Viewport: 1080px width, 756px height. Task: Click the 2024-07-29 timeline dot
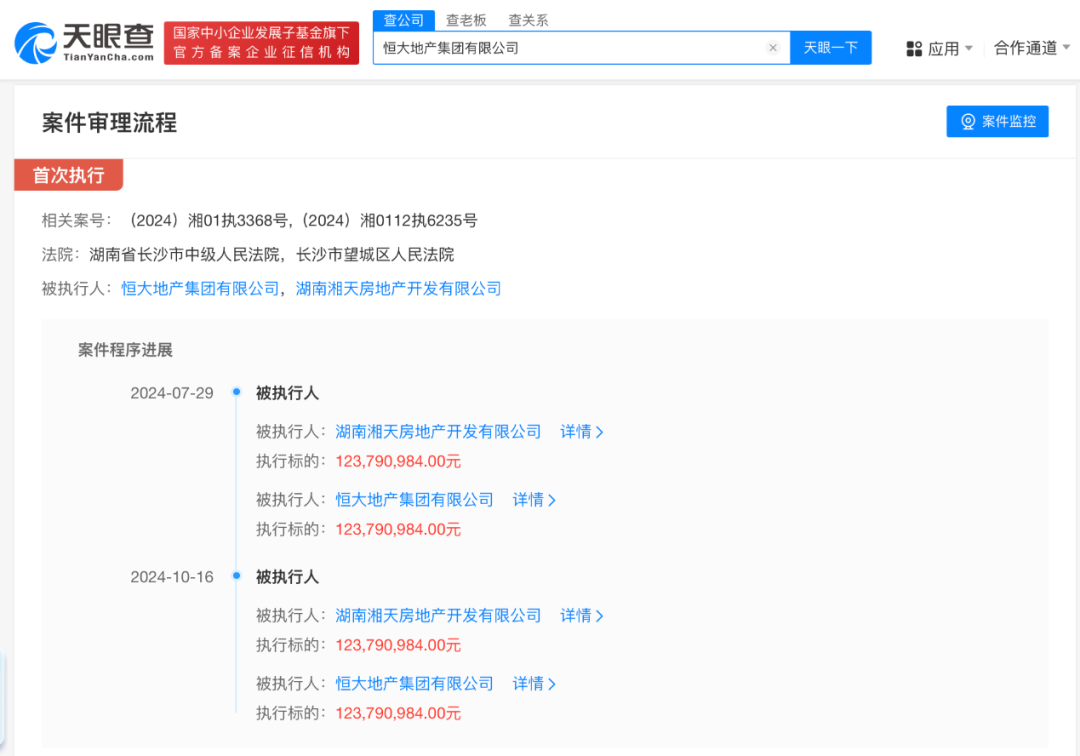236,392
